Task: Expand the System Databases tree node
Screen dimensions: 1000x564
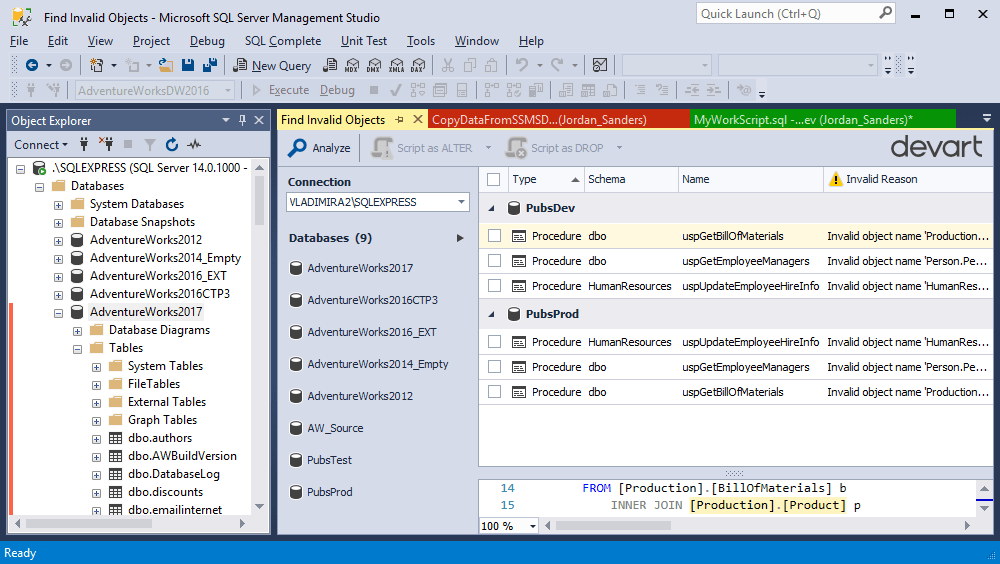Action: [58, 205]
